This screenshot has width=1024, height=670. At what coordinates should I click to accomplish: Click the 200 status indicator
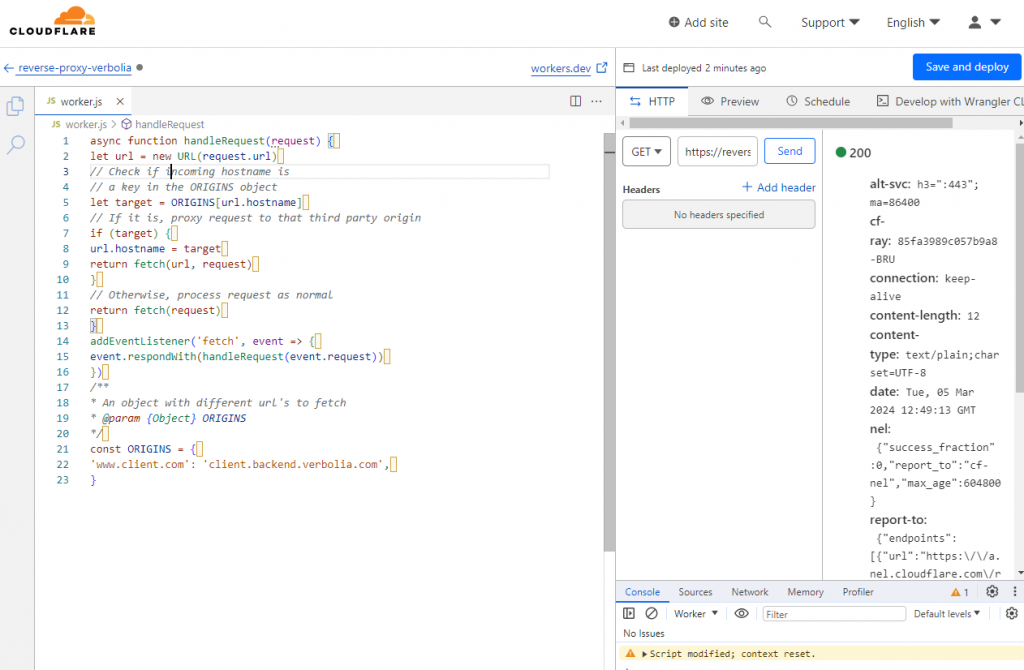point(853,152)
